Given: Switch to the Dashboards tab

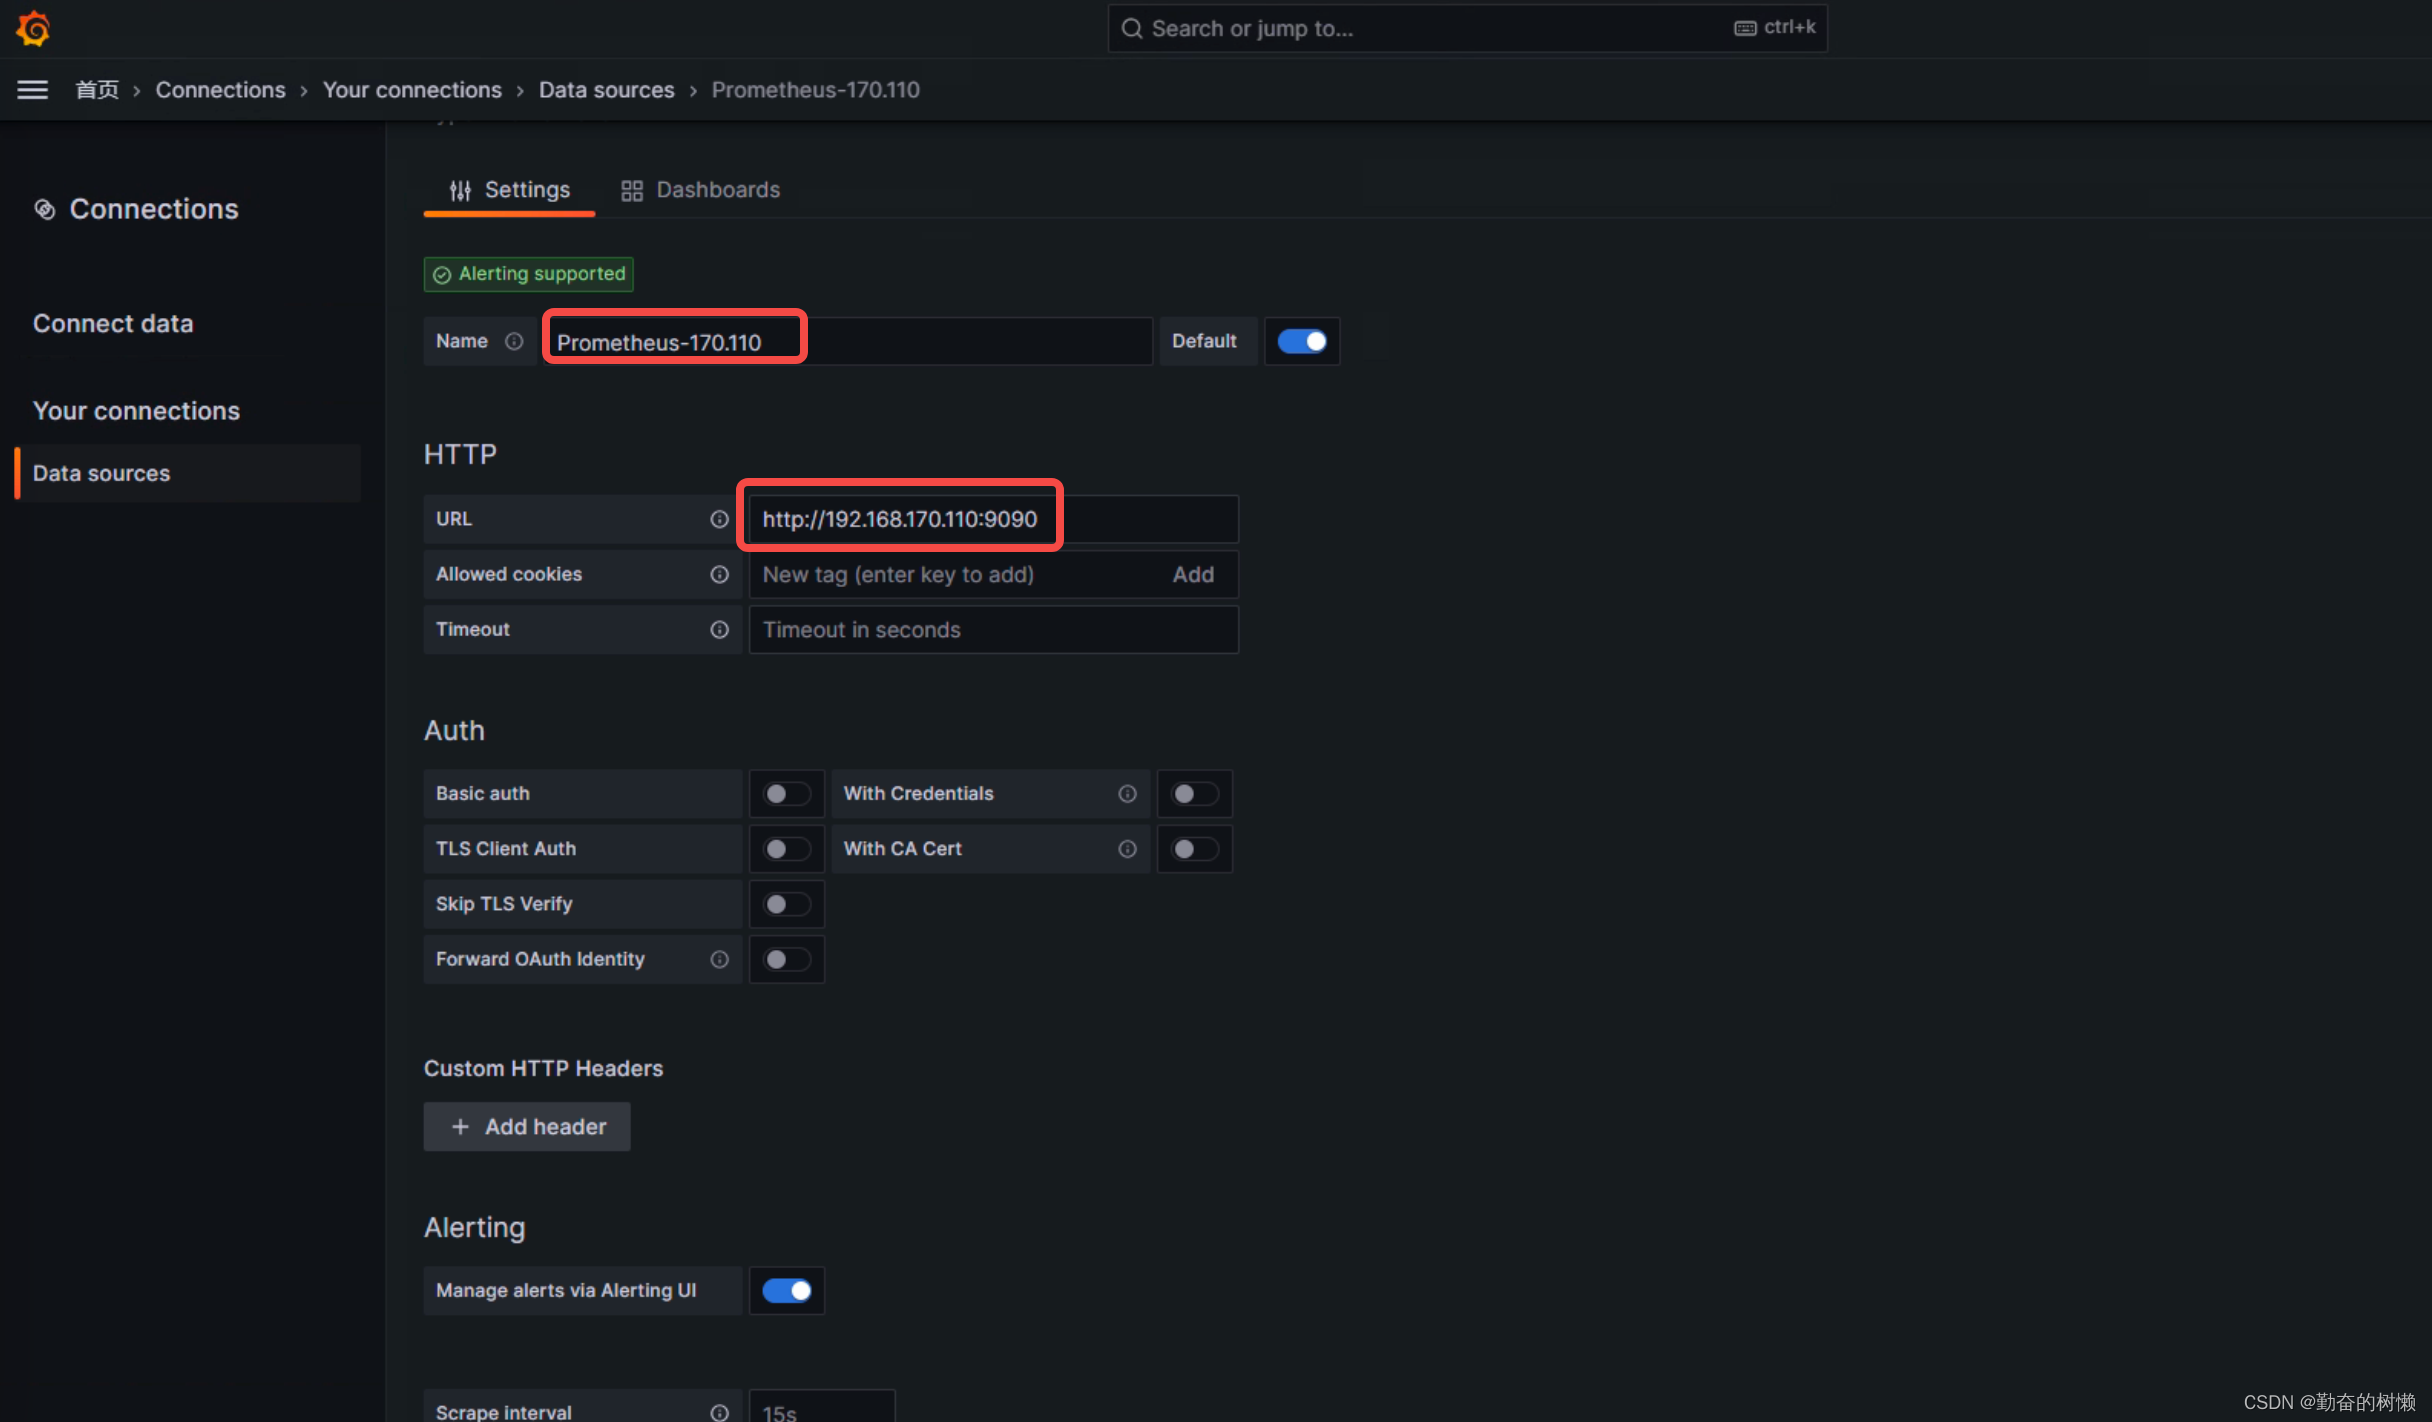Looking at the screenshot, I should (700, 190).
